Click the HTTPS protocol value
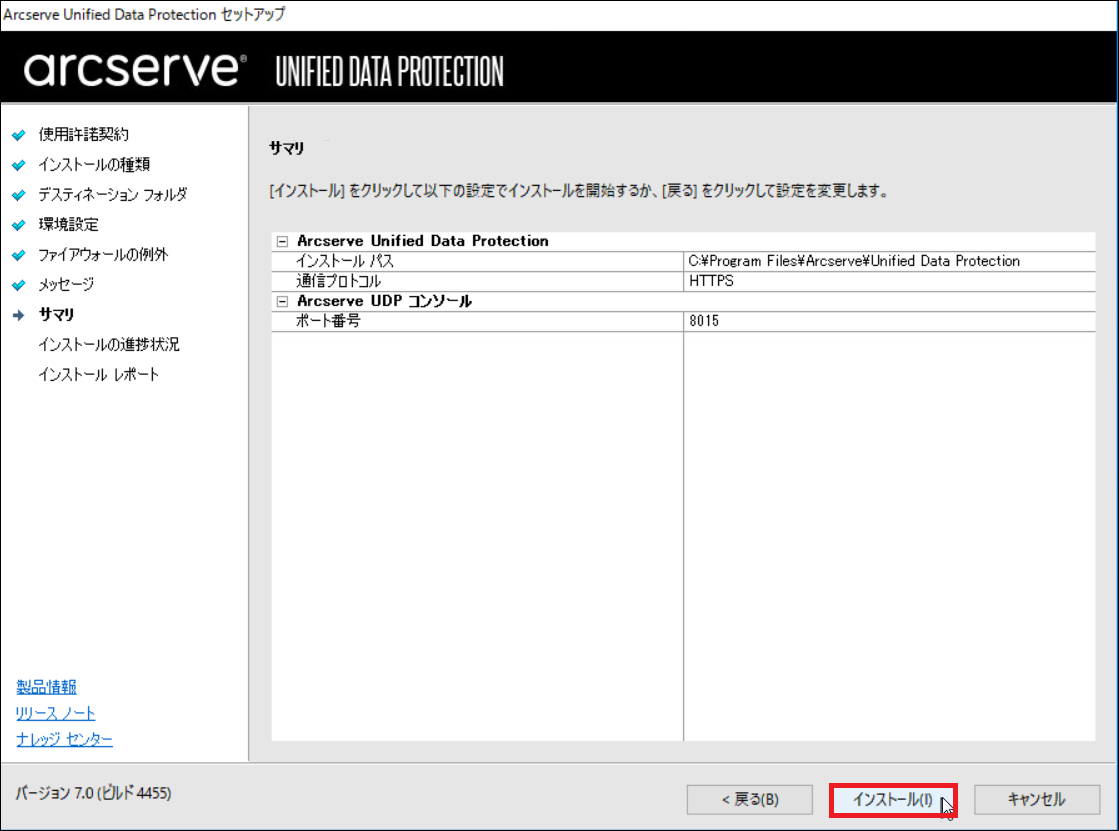1119x831 pixels. 711,281
